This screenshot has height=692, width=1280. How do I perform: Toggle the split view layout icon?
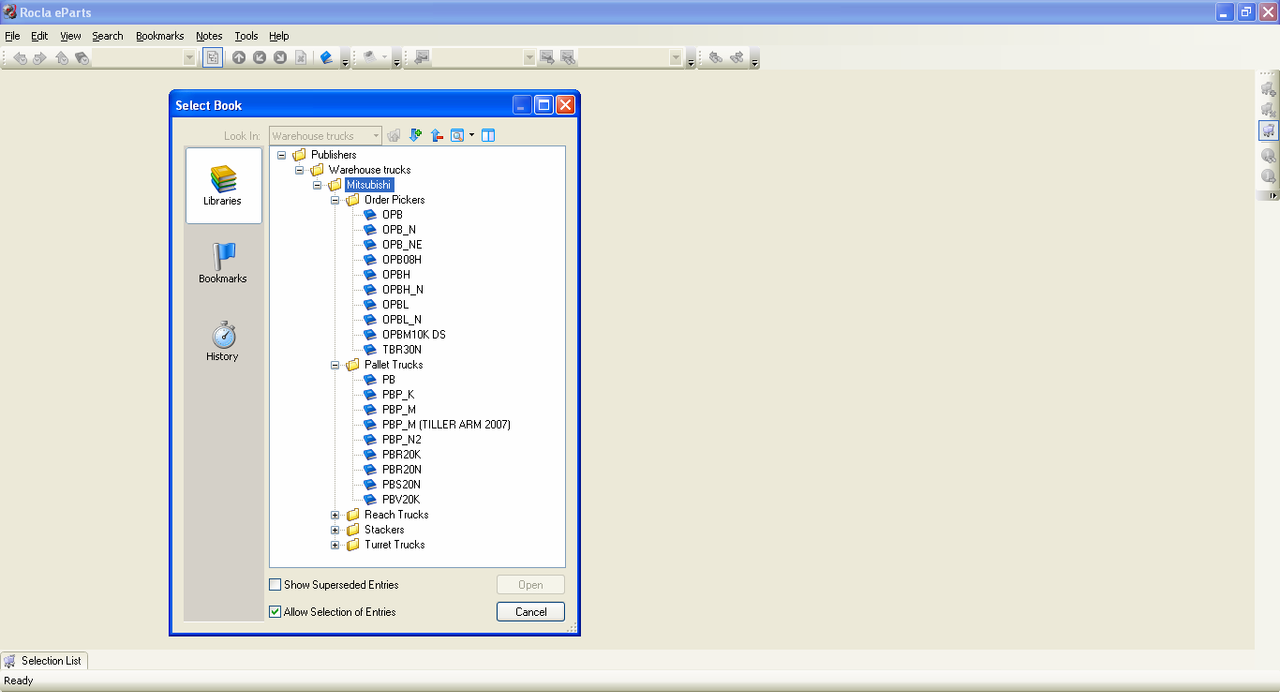[488, 135]
